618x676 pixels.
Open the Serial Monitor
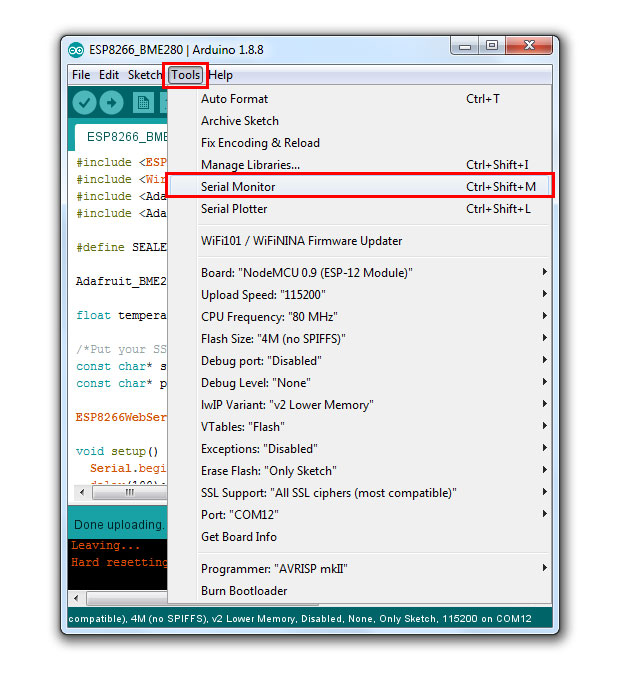coord(359,187)
